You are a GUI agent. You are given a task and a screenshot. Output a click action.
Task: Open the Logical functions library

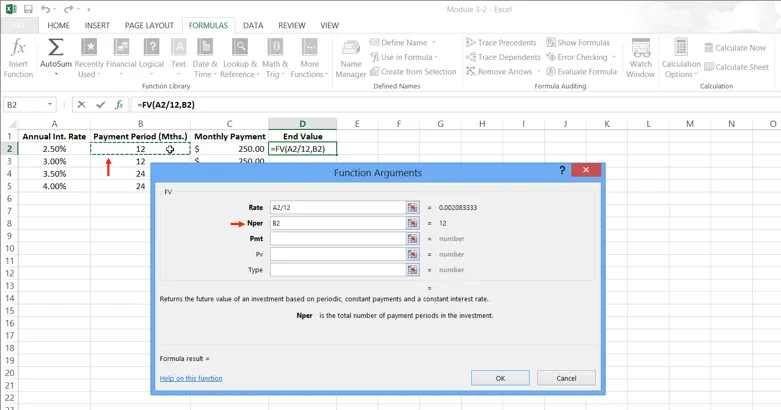[151, 58]
